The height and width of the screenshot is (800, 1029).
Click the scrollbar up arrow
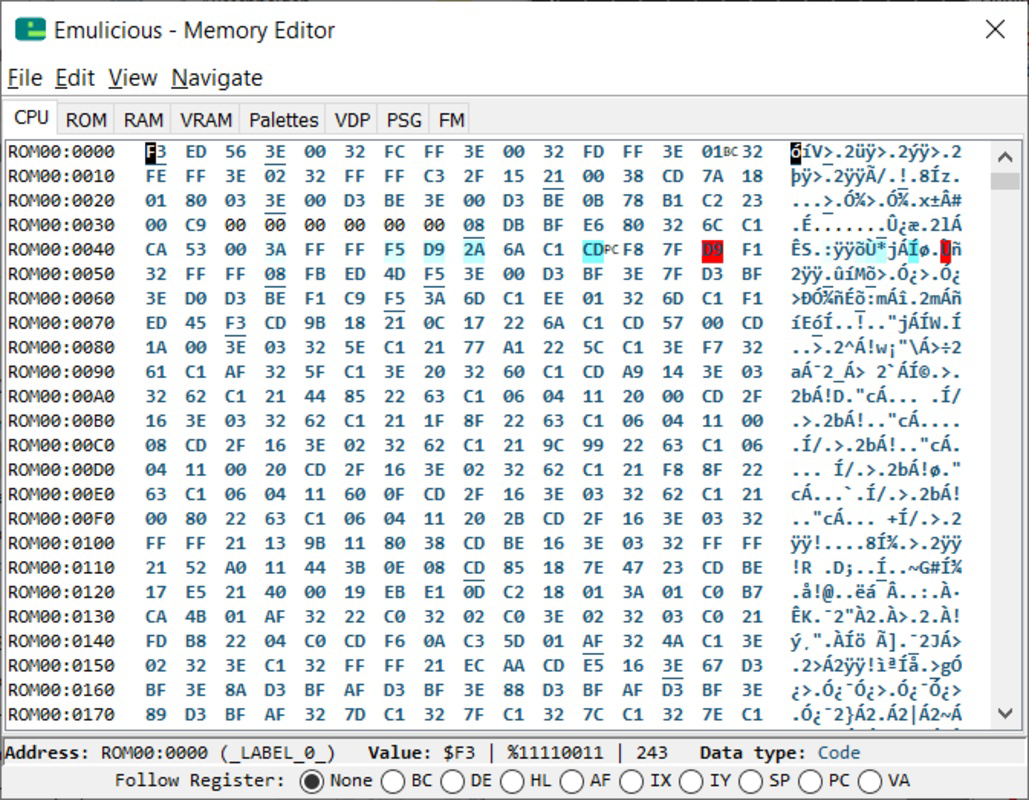(1005, 157)
